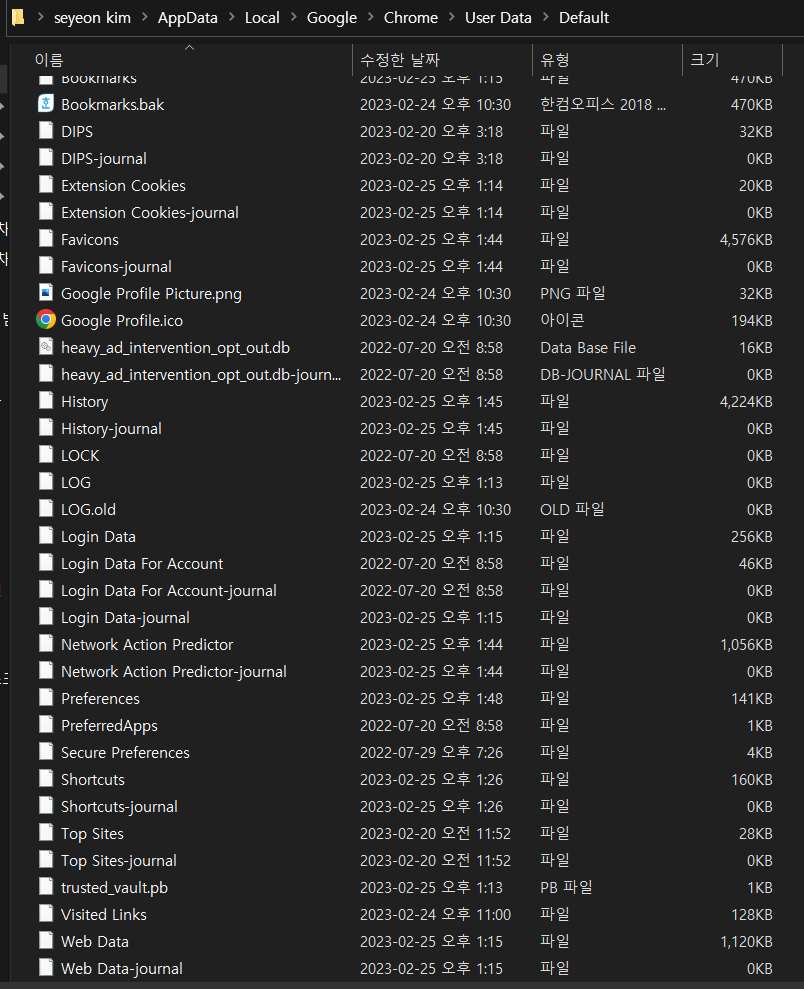Navigate to the Google breadcrumb folder
The height and width of the screenshot is (989, 804).
332,18
